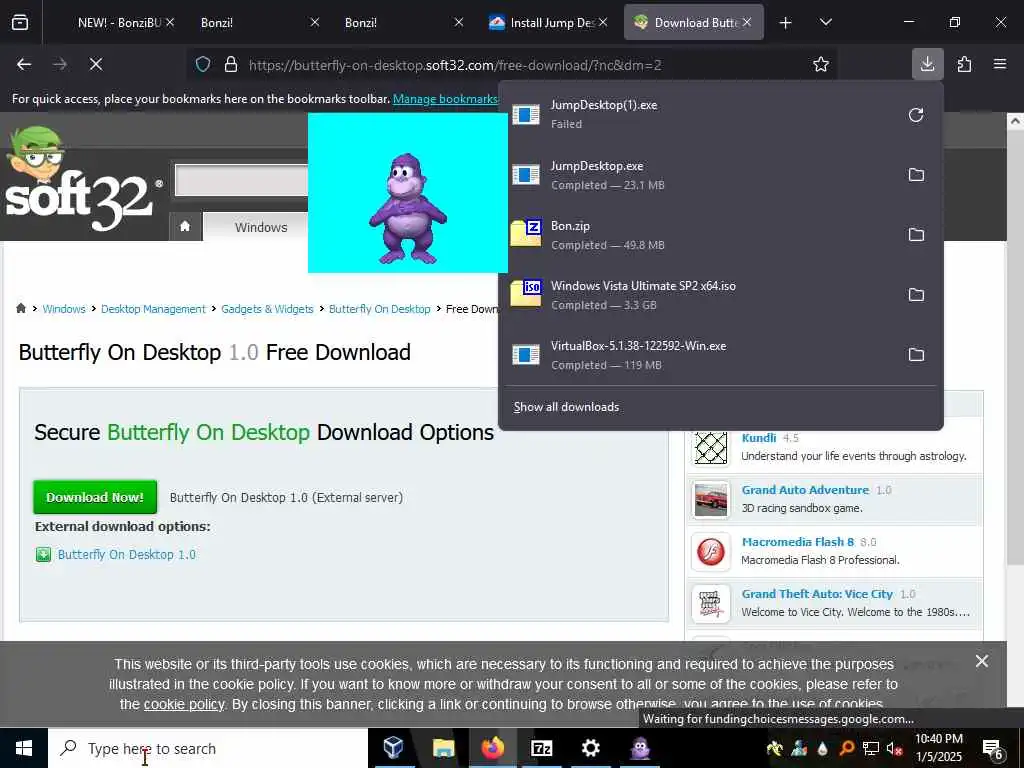The image size is (1024, 768).
Task: Open VirtualBox from taskbar
Action: point(393,748)
